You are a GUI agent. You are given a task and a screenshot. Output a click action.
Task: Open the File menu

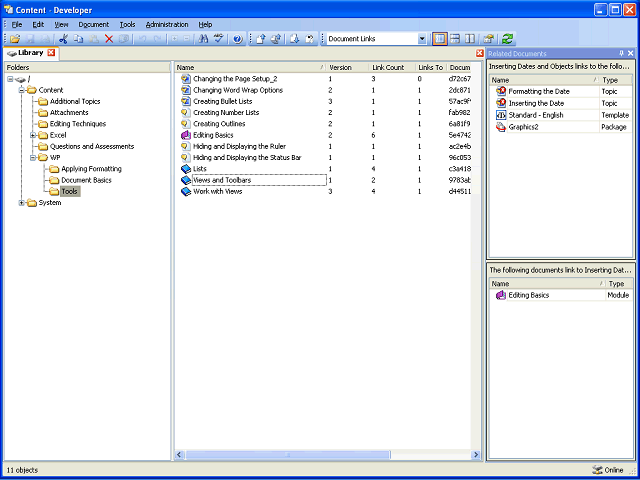click(17, 24)
